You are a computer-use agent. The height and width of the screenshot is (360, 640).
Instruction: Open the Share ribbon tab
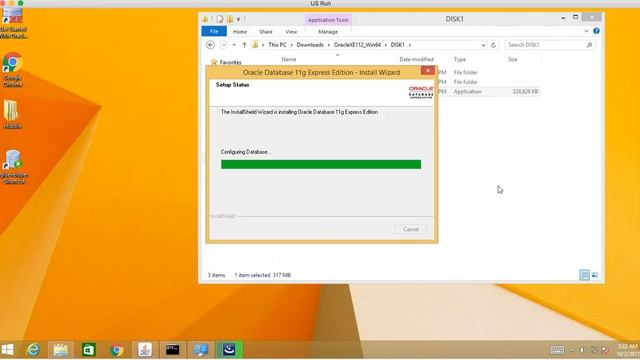coord(266,31)
